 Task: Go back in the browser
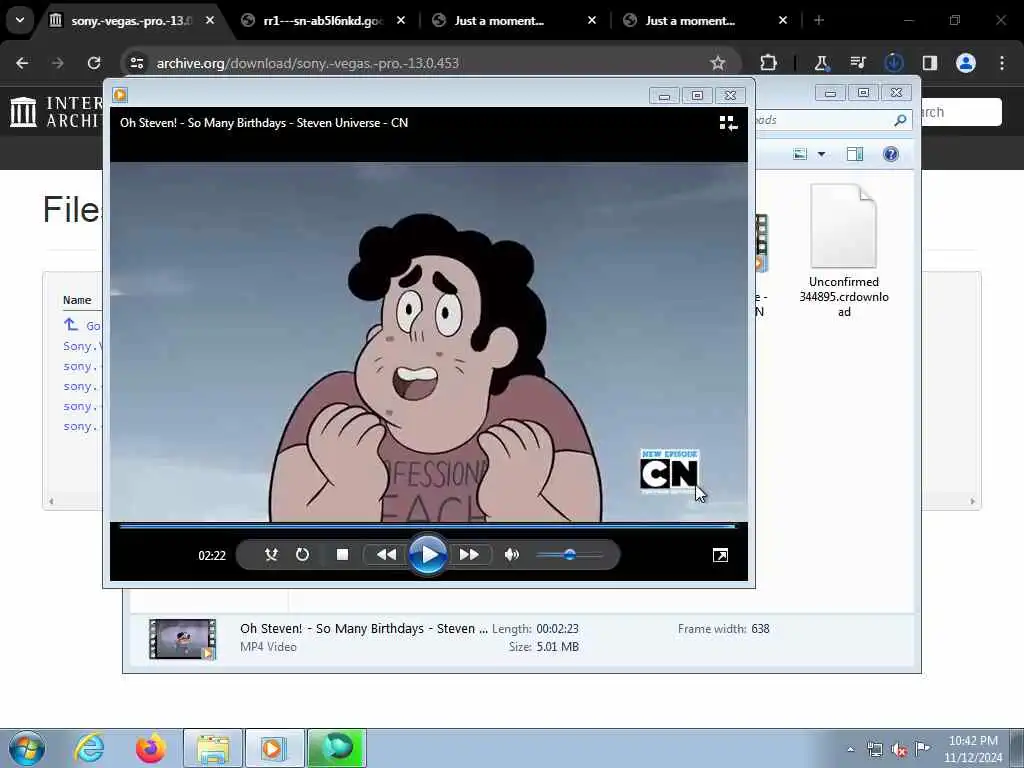pos(22,63)
